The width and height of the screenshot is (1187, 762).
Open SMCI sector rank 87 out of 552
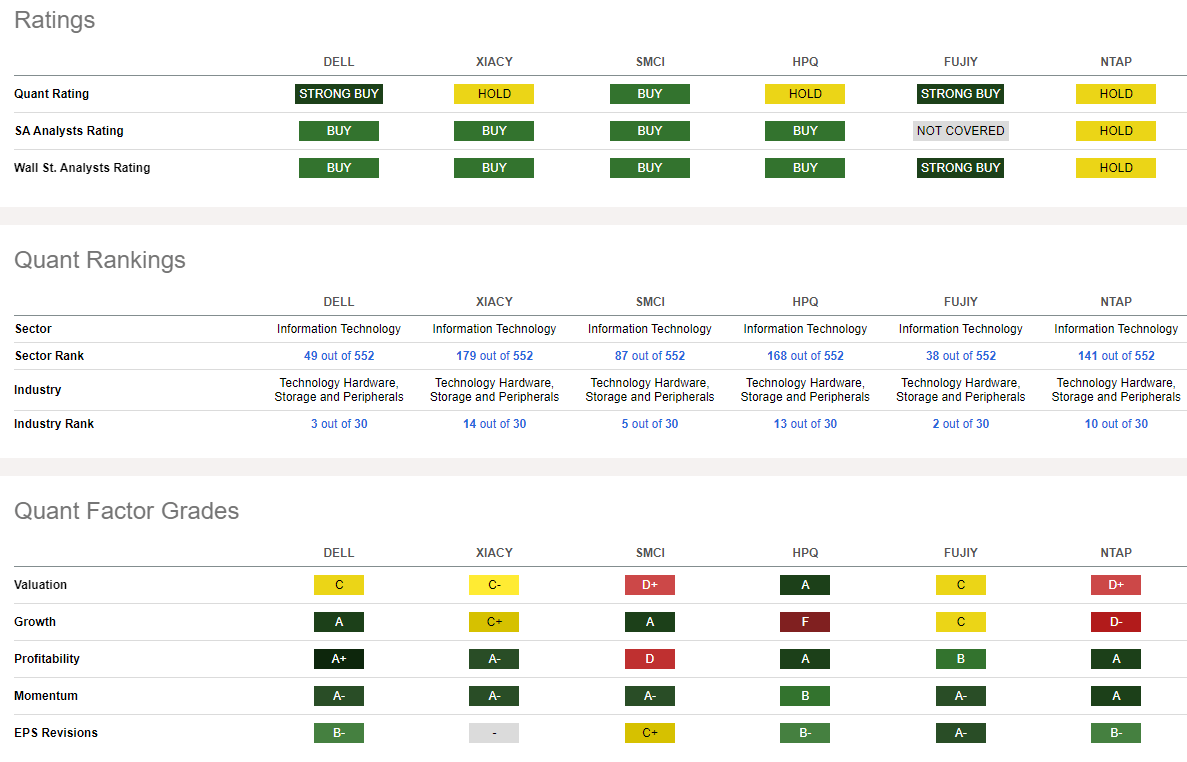pos(650,356)
